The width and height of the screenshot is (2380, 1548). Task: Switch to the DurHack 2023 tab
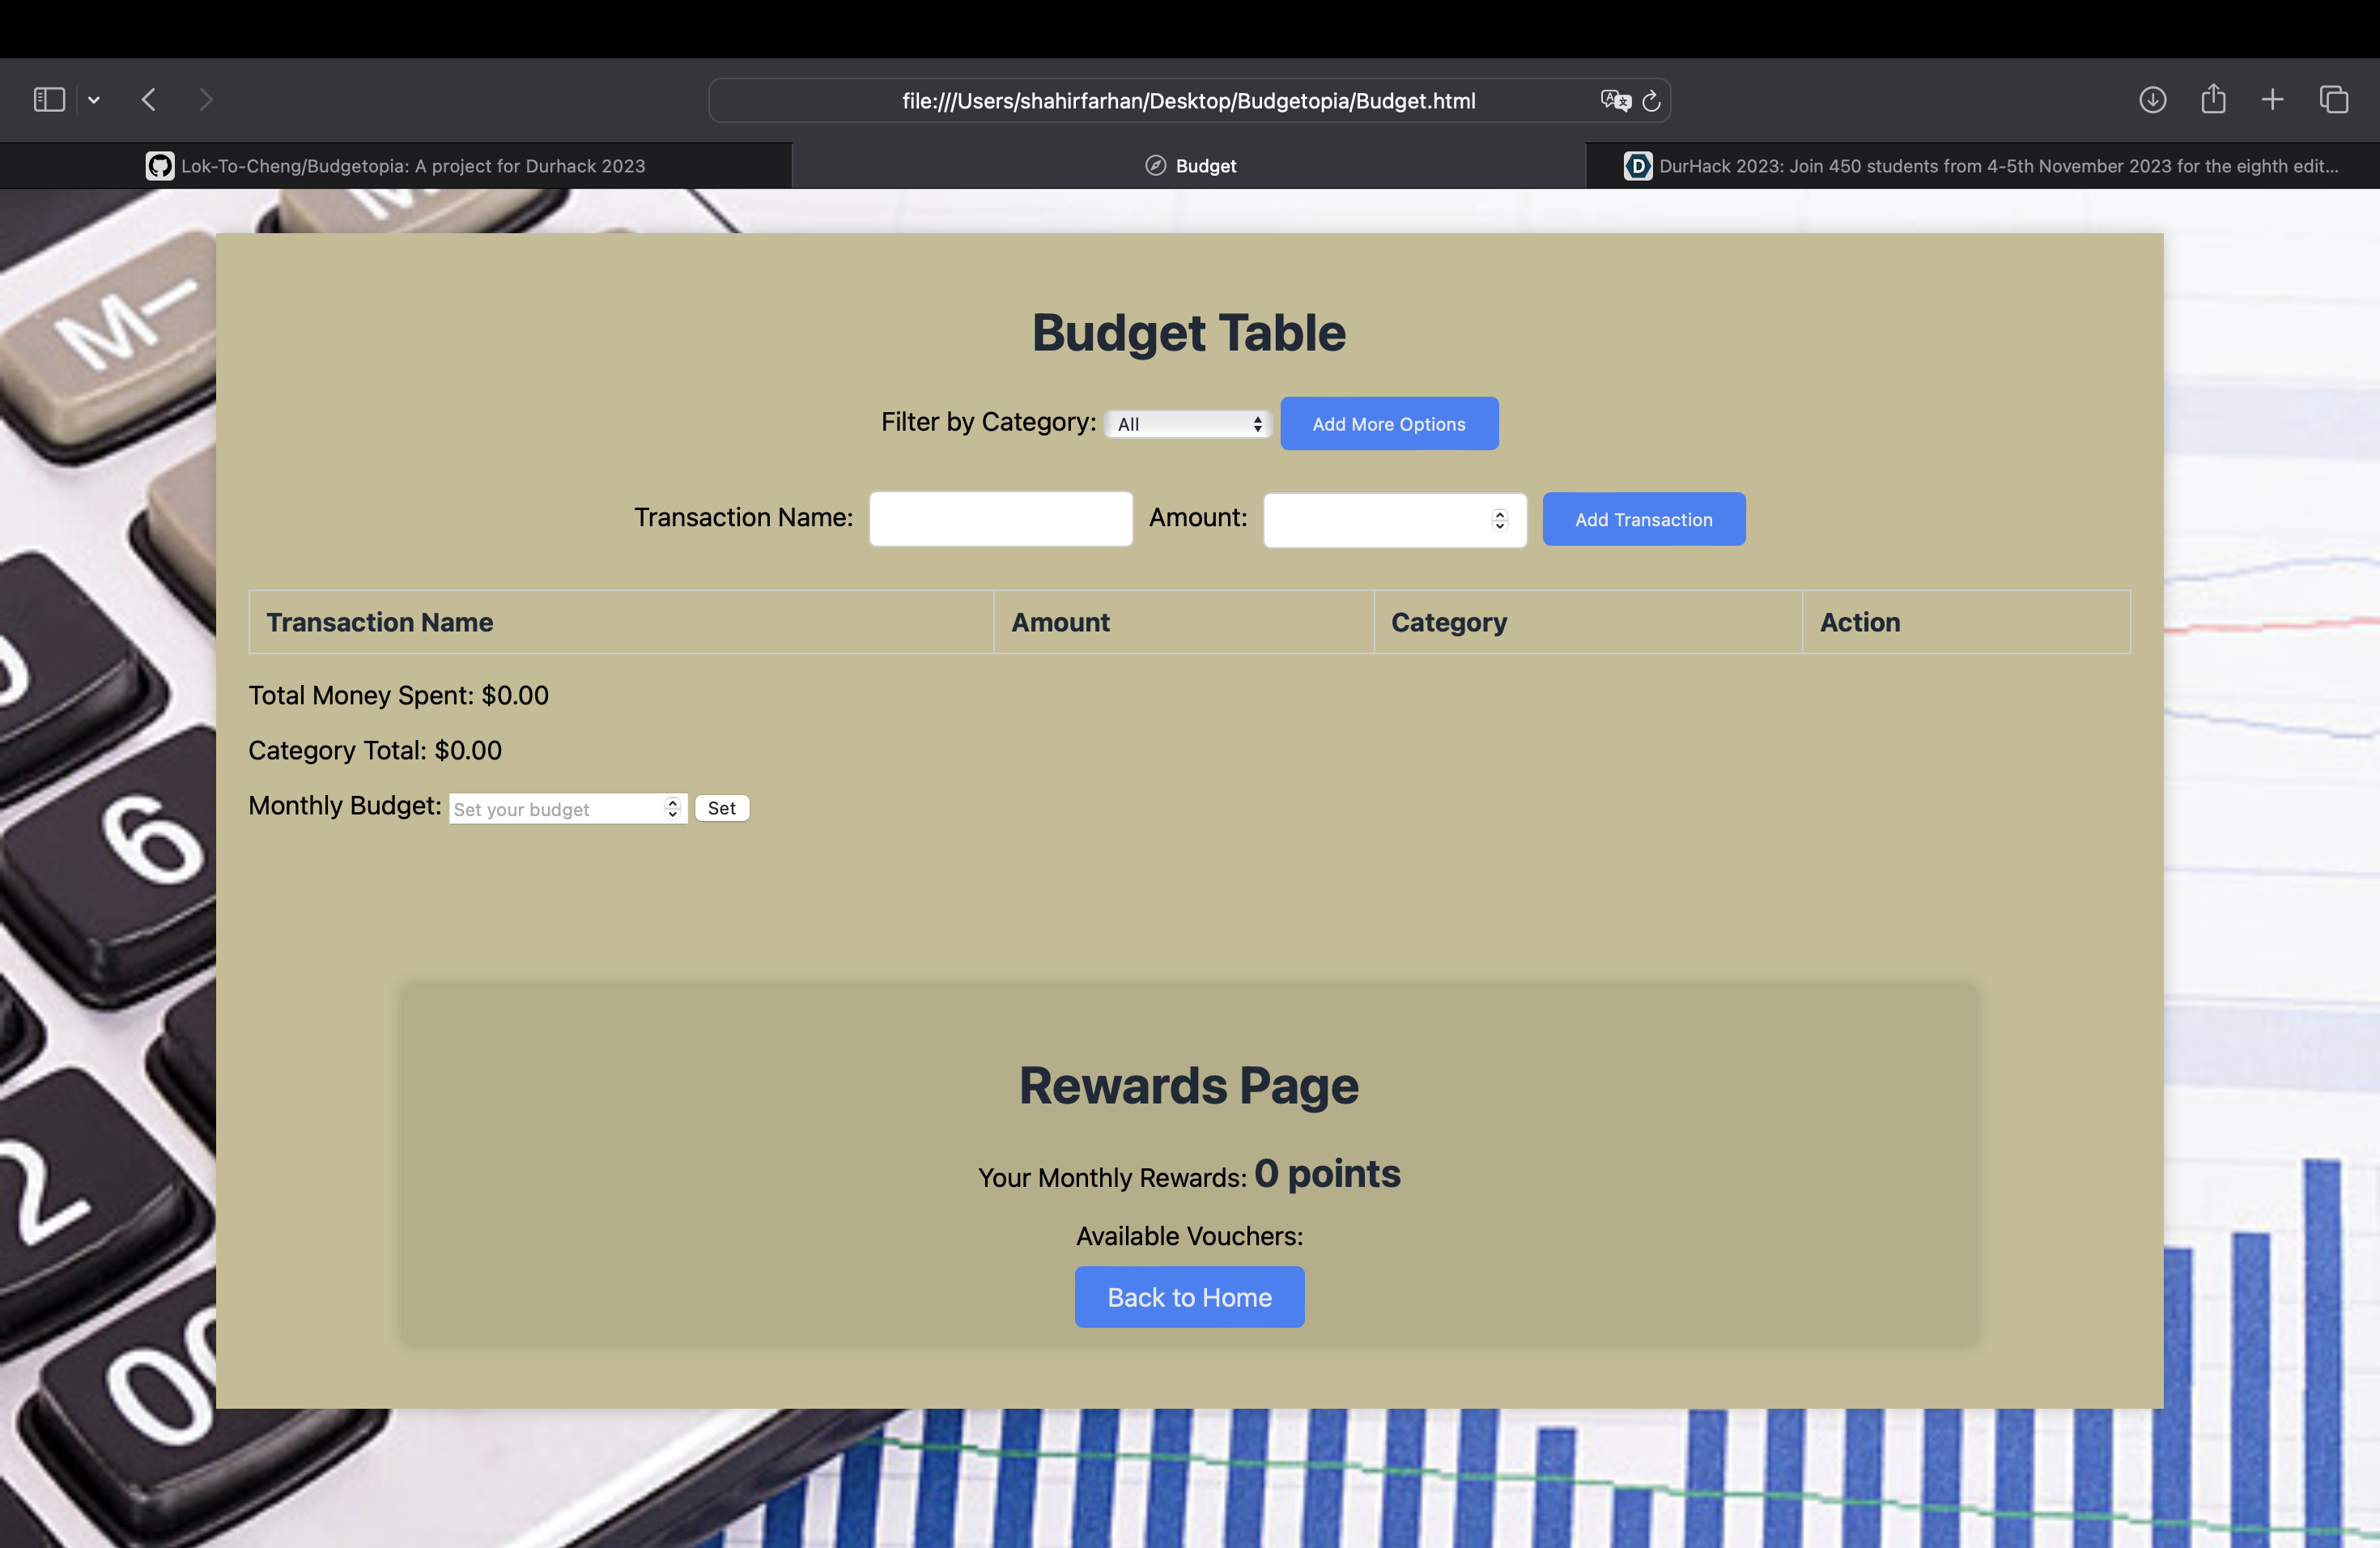1980,166
